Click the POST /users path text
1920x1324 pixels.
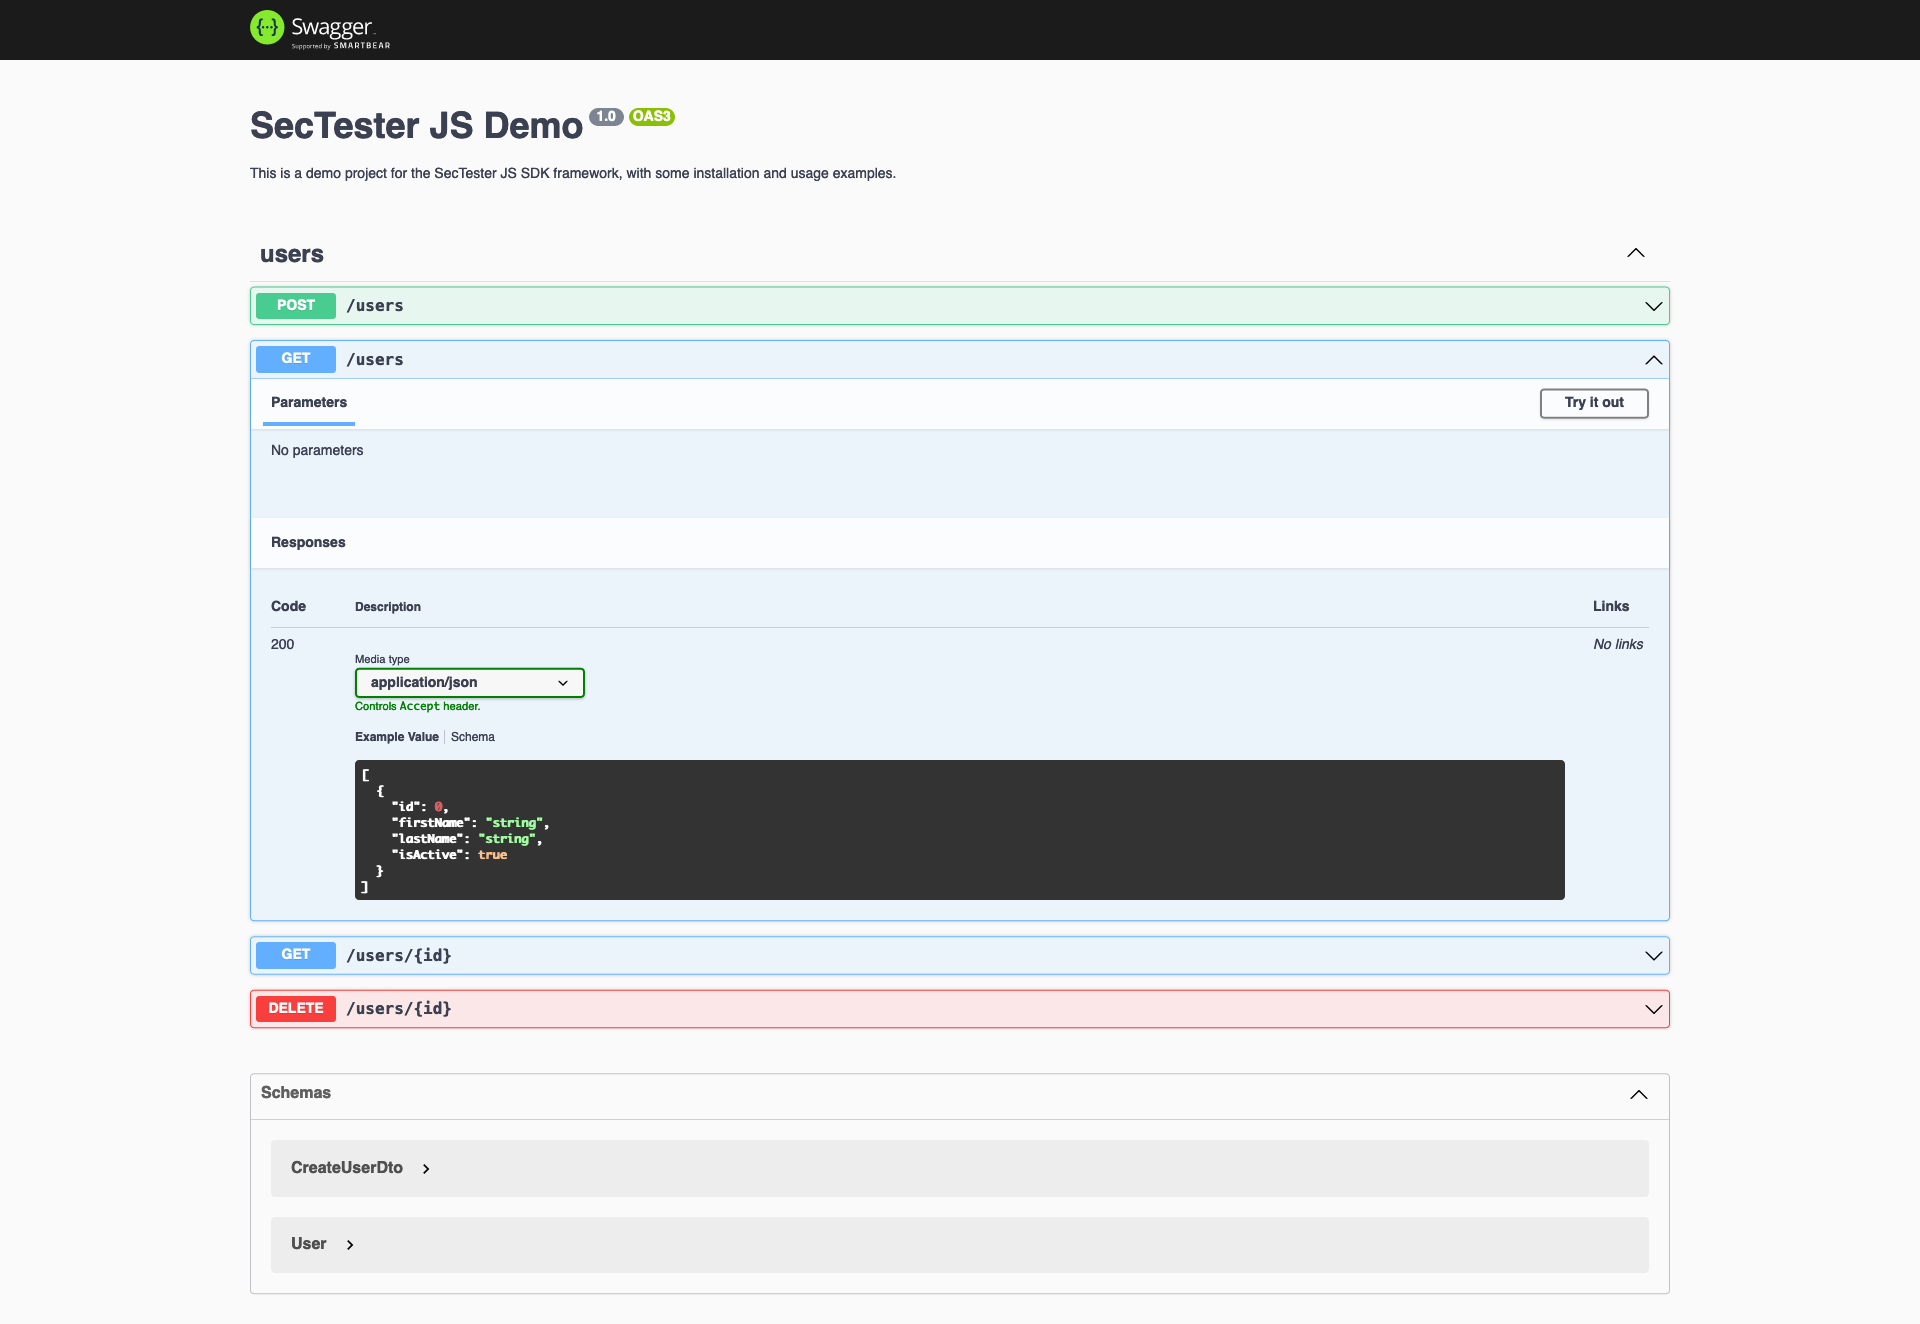click(375, 306)
